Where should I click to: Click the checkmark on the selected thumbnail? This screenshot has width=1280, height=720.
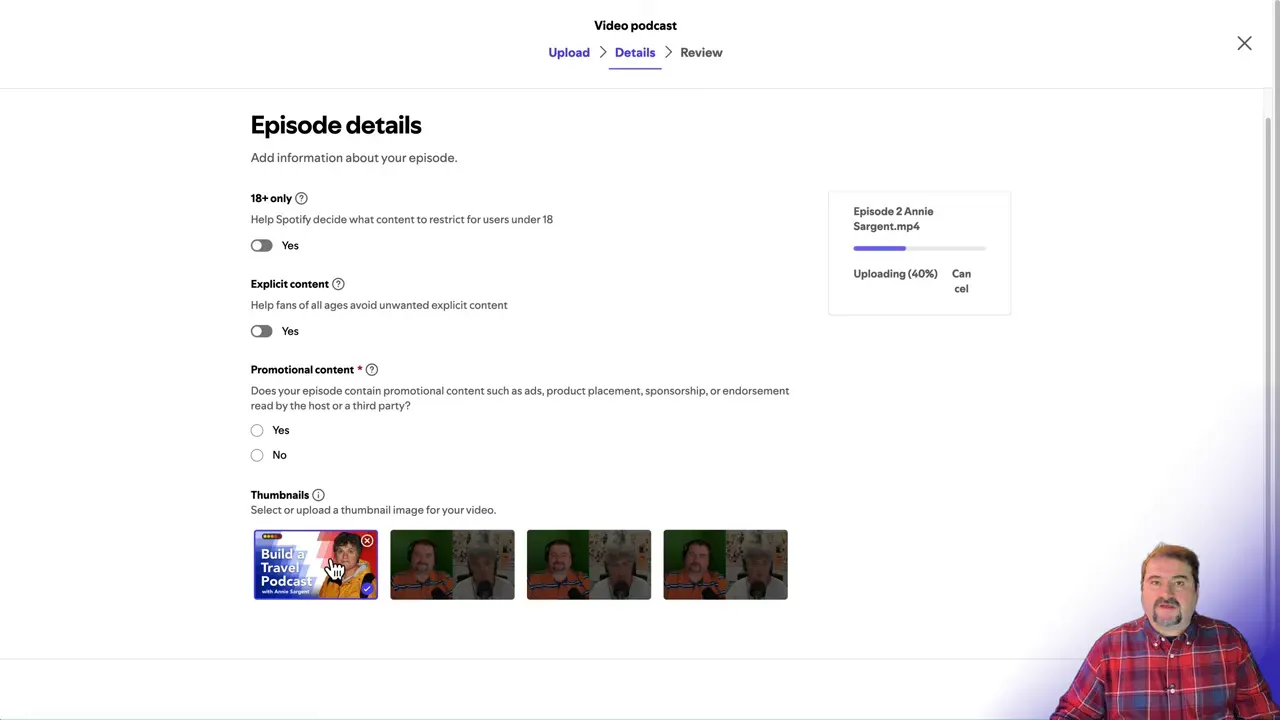(x=366, y=590)
